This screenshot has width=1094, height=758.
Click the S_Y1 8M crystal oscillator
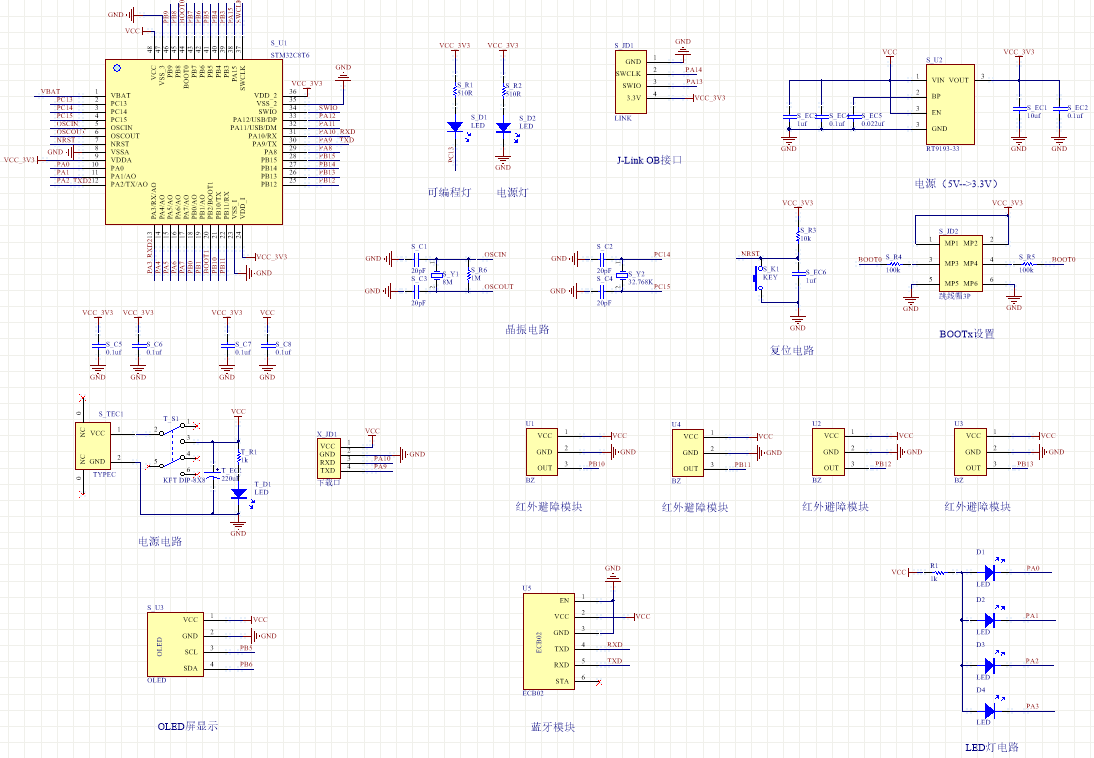coord(436,275)
